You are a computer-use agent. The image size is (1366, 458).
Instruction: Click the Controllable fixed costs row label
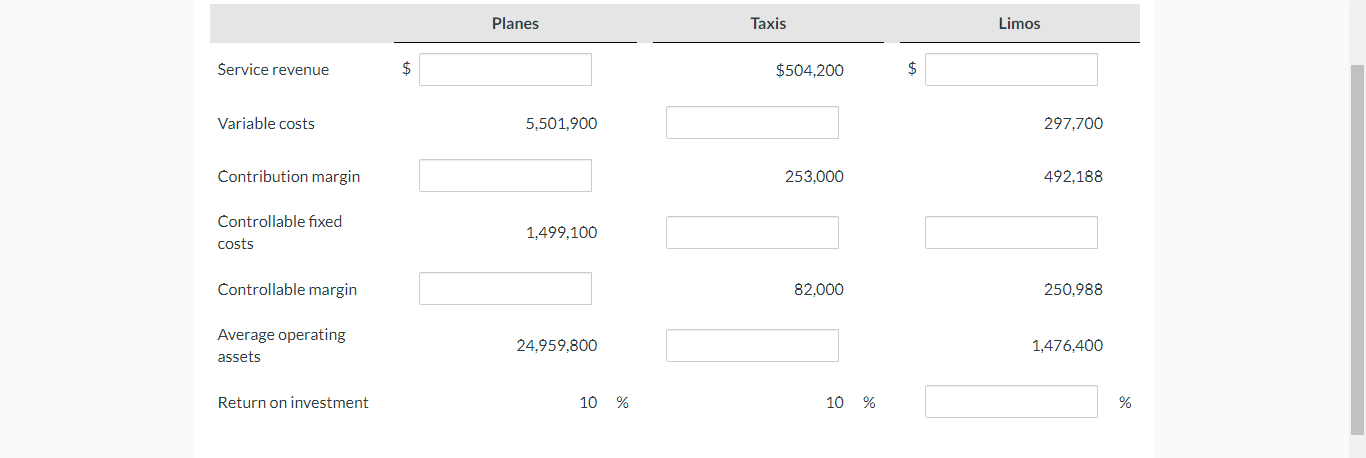coord(280,232)
